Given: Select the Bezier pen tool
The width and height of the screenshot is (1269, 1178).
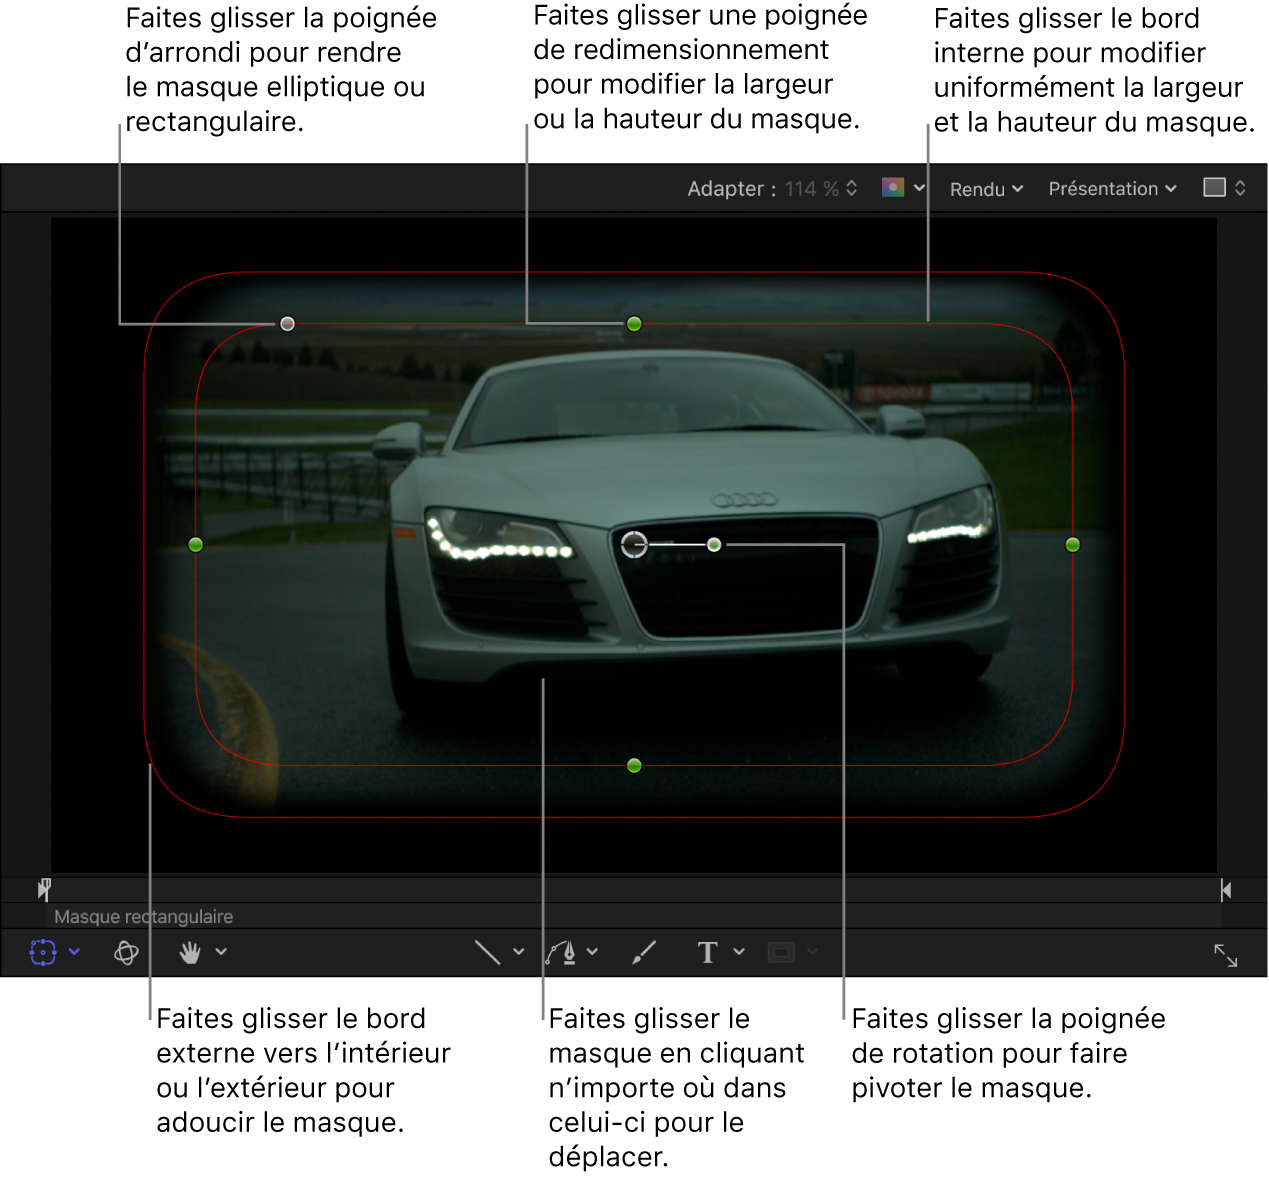Looking at the screenshot, I should (561, 952).
